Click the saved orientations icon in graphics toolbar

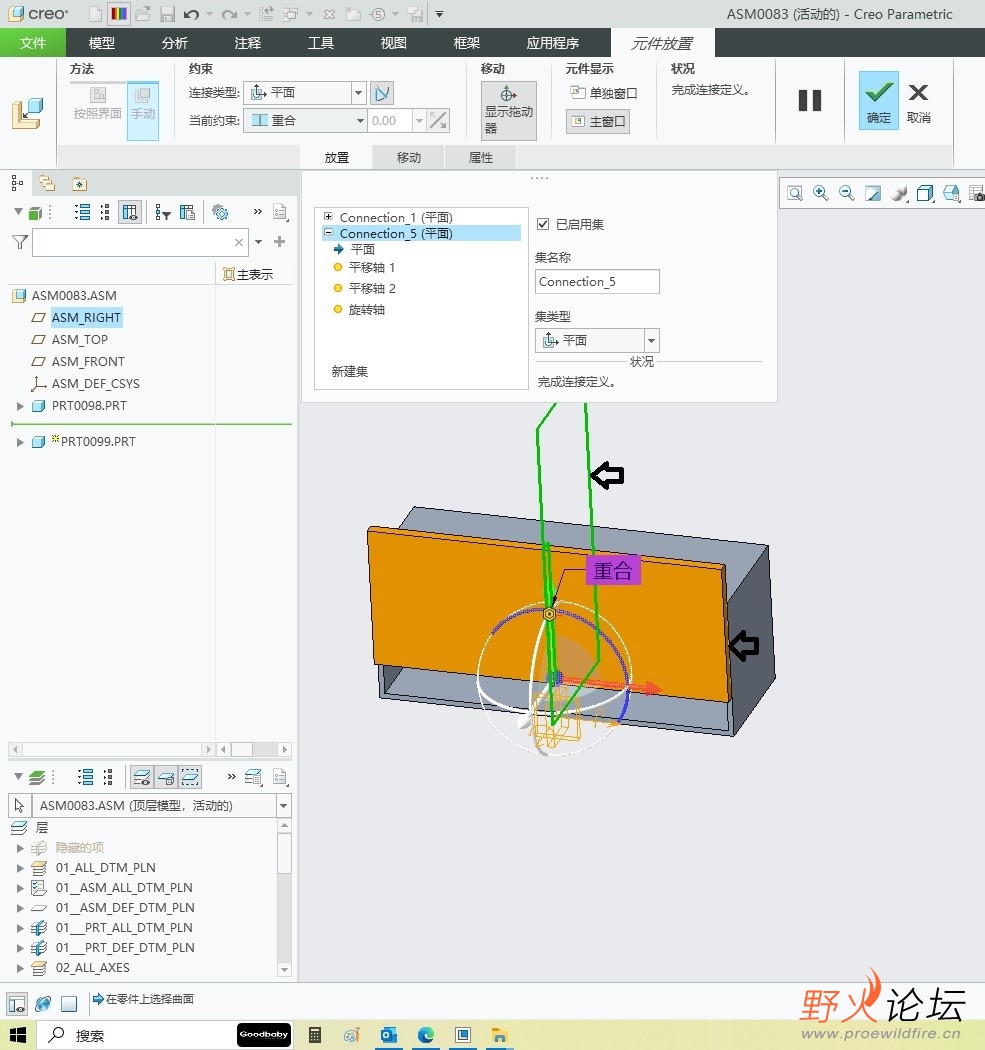(x=951, y=194)
